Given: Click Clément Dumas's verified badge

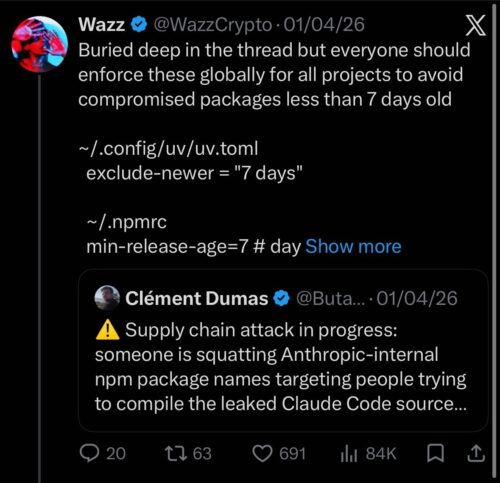Looking at the screenshot, I should click(282, 298).
